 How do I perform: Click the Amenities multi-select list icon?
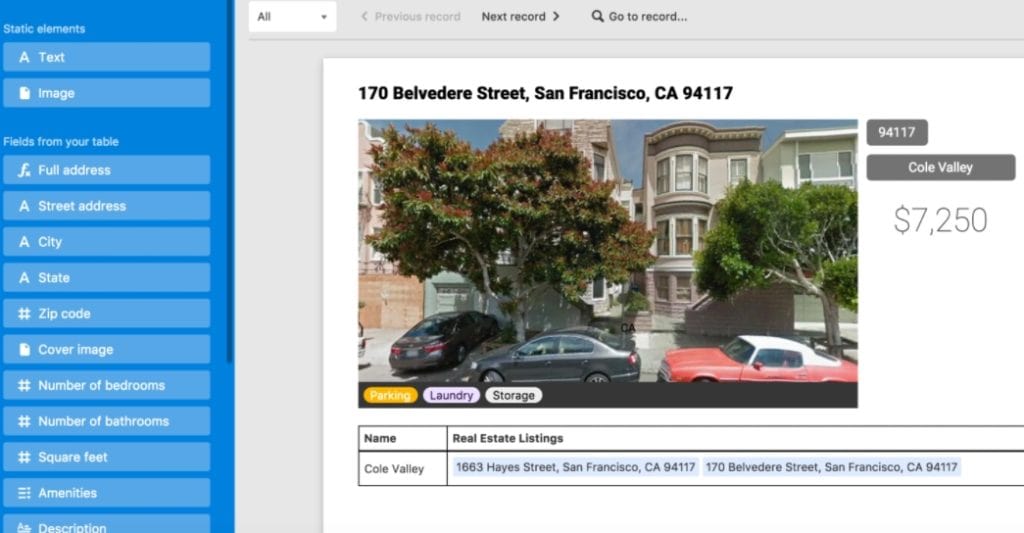24,494
